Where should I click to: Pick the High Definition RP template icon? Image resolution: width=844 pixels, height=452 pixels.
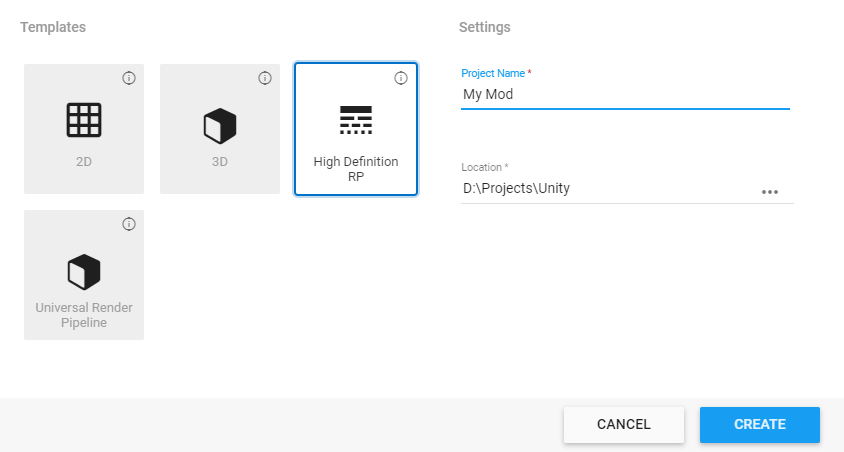click(x=356, y=120)
